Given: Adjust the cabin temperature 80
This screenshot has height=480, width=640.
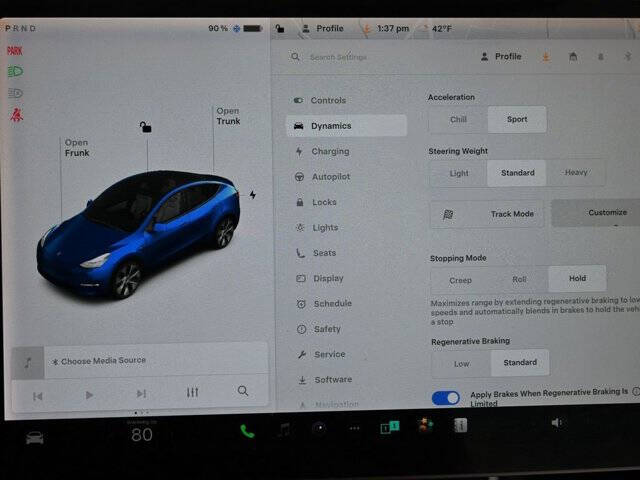Looking at the screenshot, I should [142, 435].
